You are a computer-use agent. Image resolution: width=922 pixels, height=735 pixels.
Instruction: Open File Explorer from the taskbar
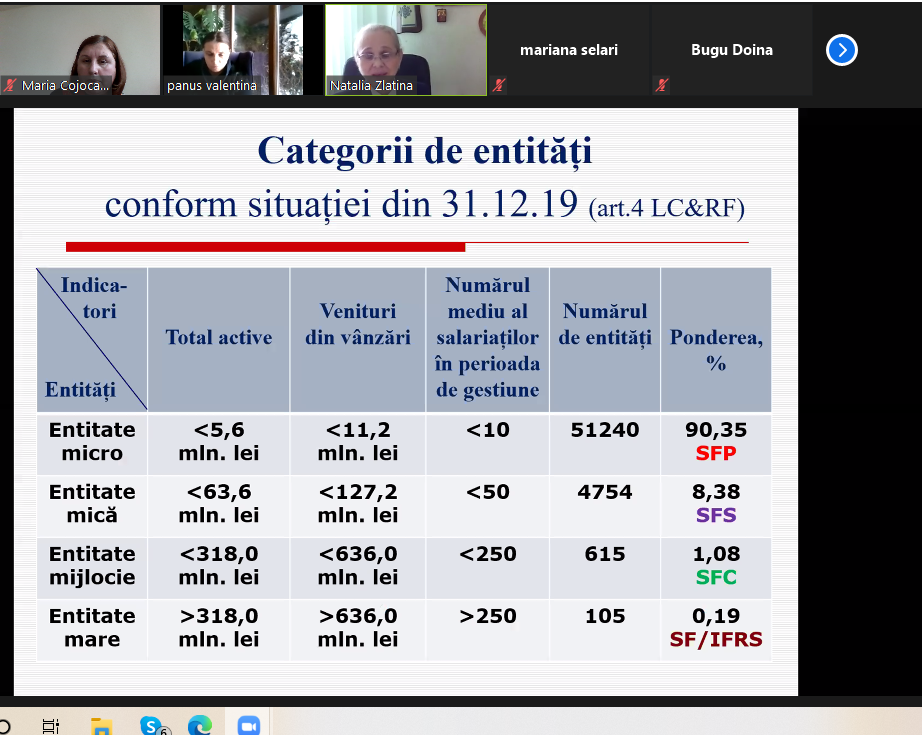click(x=102, y=725)
